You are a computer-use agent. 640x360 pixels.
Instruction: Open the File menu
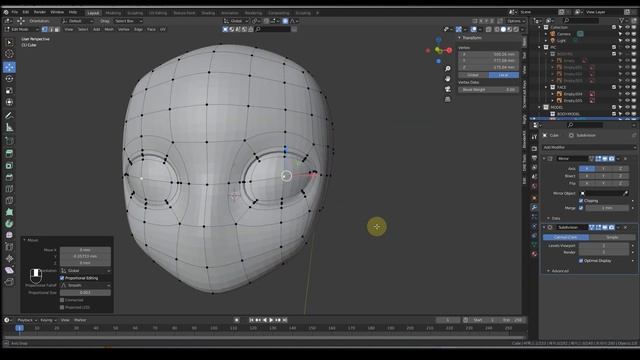click(15, 12)
